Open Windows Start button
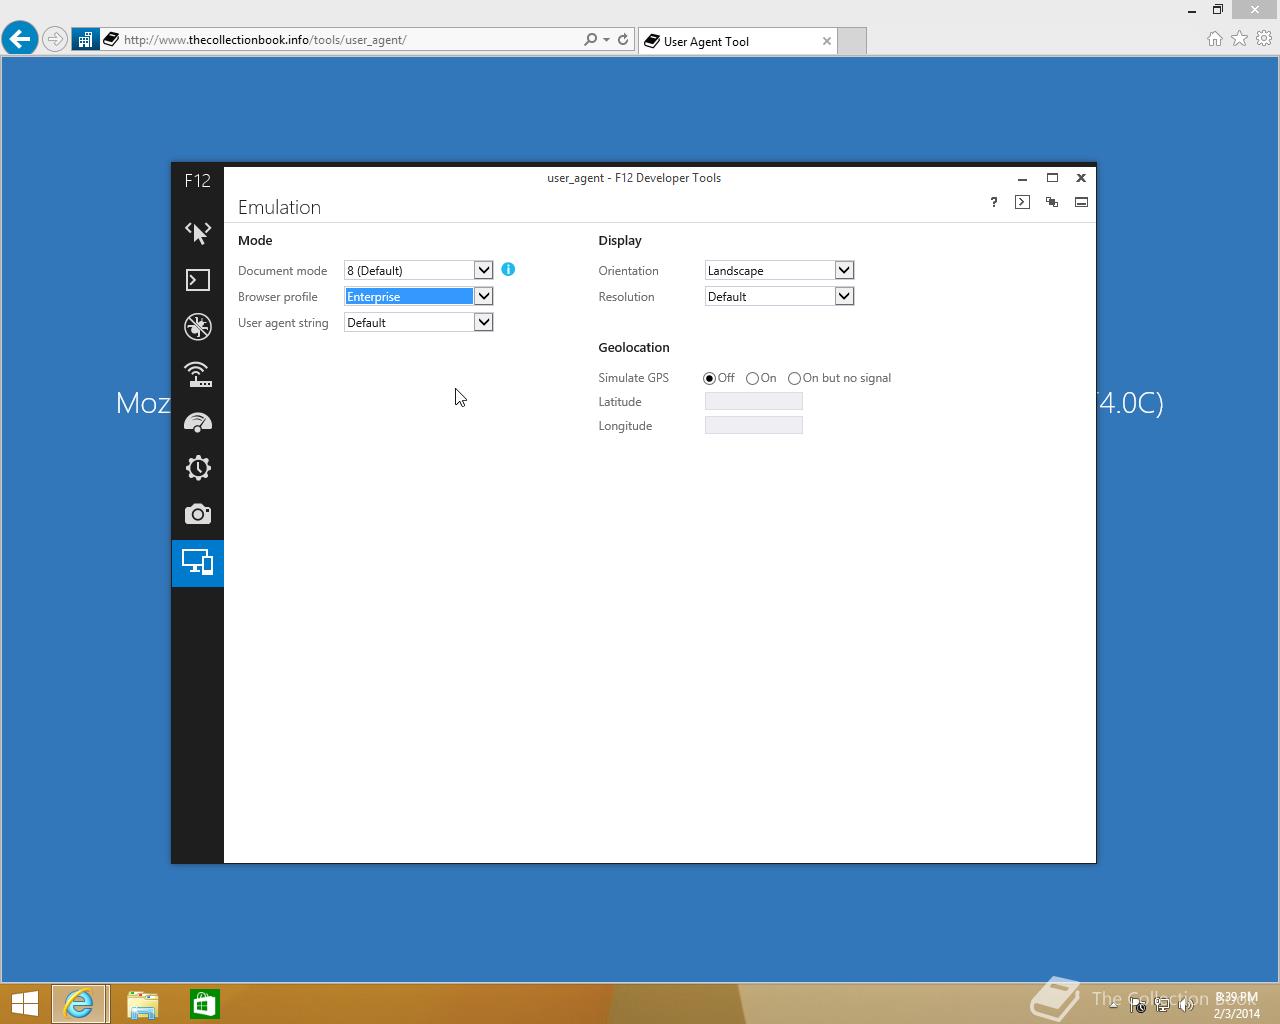Screen dimensions: 1280x1024 pyautogui.click(x=24, y=1003)
